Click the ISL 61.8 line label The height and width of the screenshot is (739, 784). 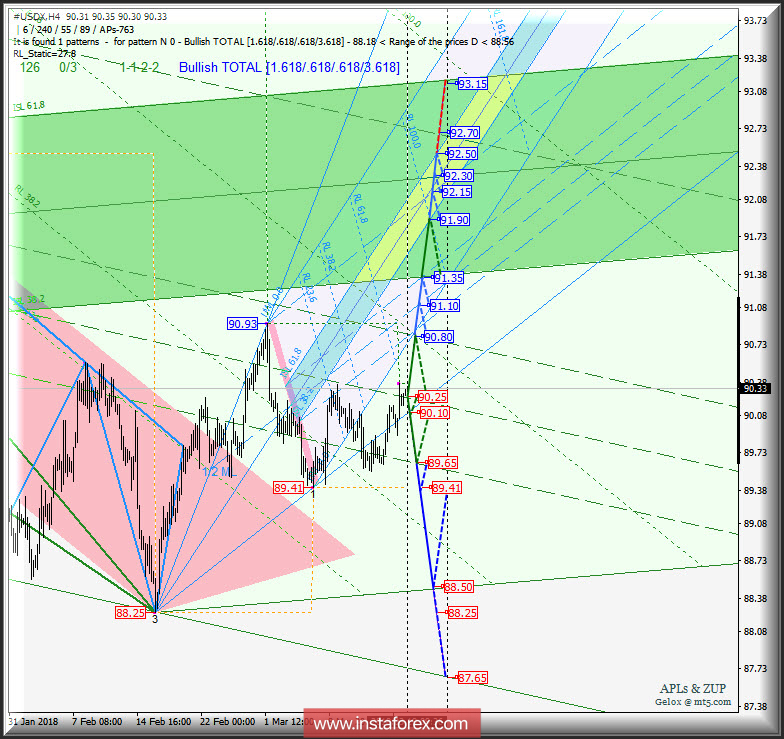(28, 106)
